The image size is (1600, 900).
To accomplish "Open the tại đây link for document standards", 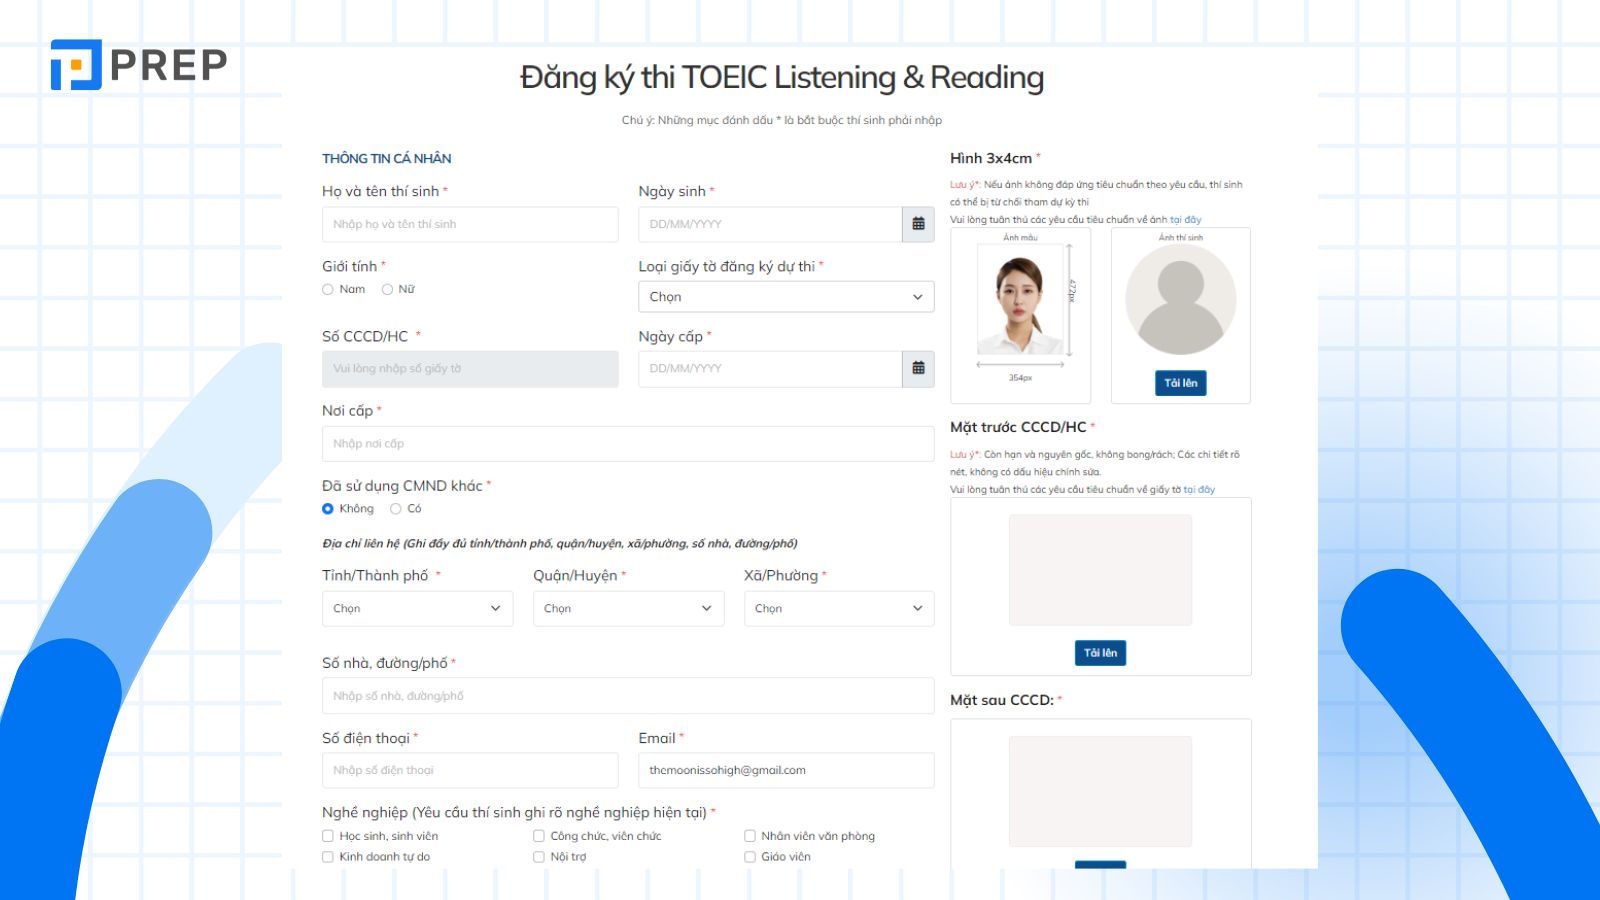I will tap(1199, 490).
